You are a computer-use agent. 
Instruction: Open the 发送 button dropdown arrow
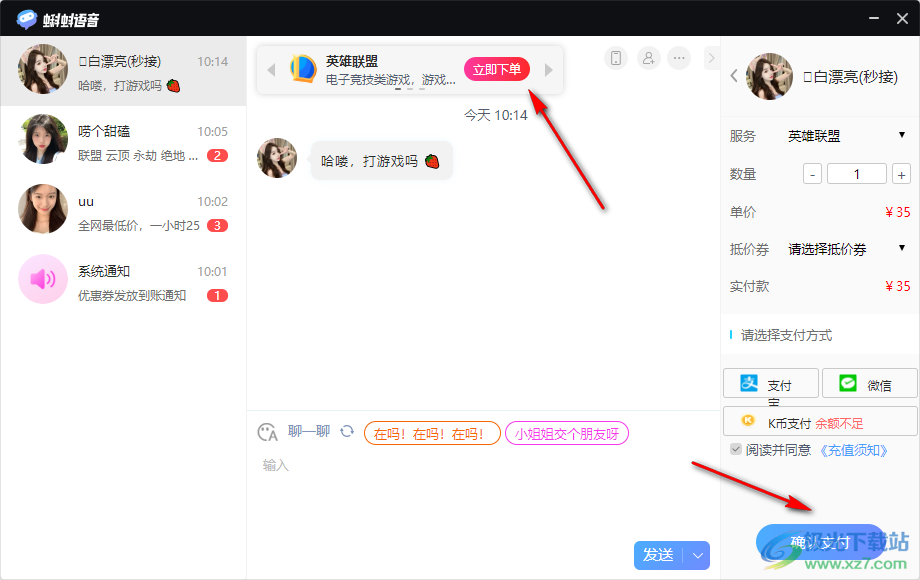pyautogui.click(x=697, y=555)
